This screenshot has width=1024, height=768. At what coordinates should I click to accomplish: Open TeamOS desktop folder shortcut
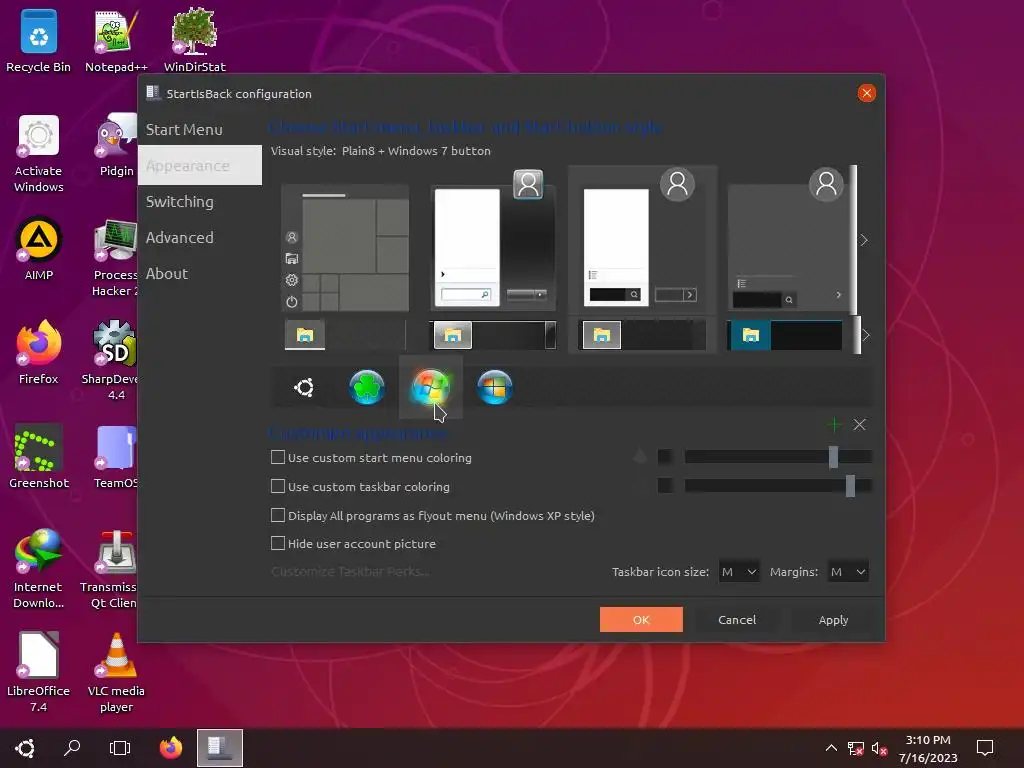116,457
